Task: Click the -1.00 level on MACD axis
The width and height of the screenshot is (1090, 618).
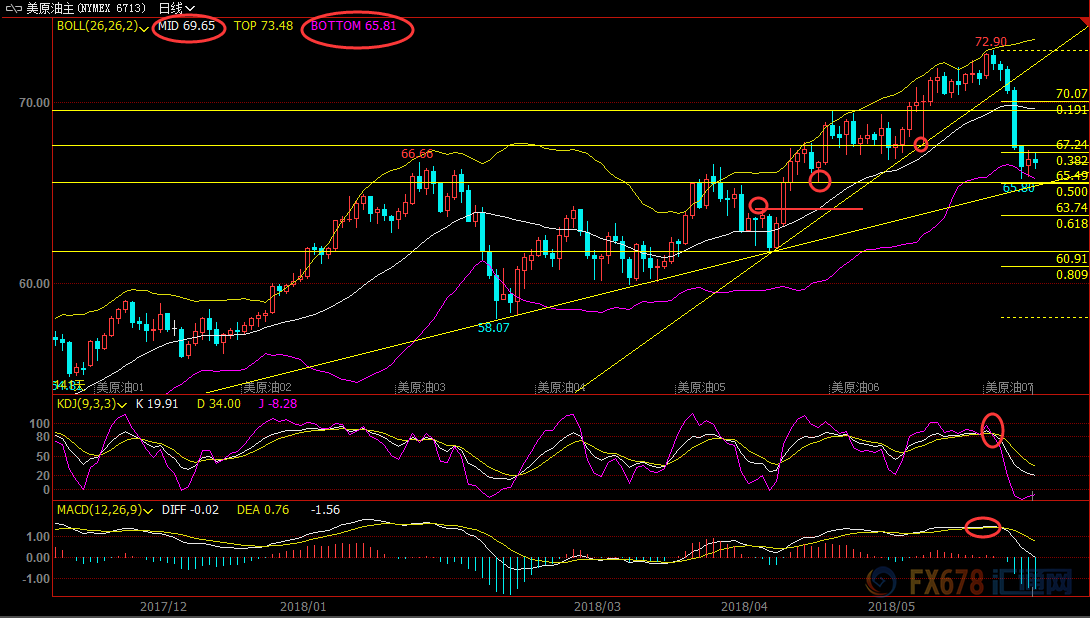Action: [35, 579]
